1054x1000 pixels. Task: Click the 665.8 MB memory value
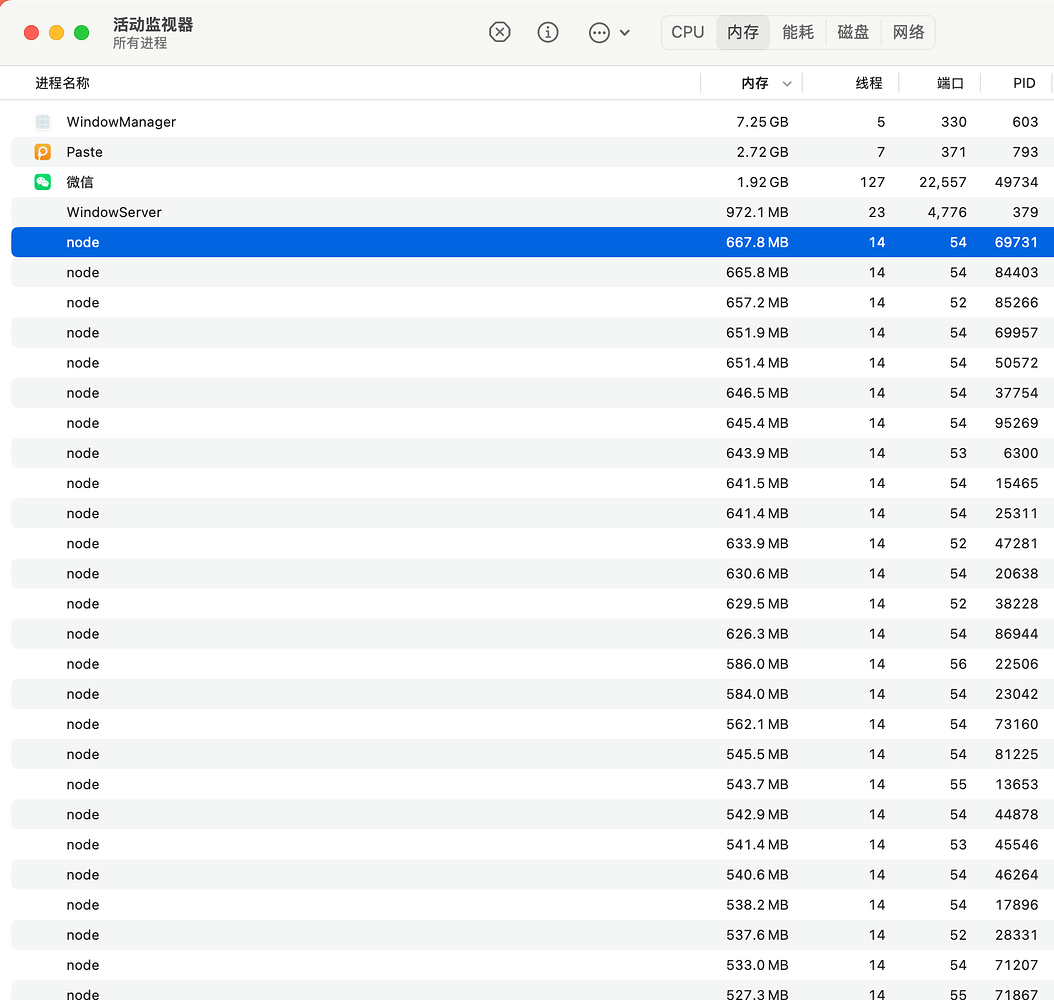757,272
